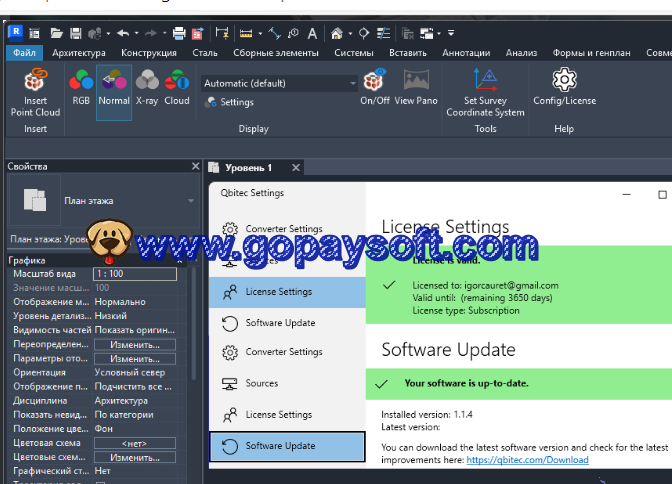Select the Section tool icon

click(363, 33)
